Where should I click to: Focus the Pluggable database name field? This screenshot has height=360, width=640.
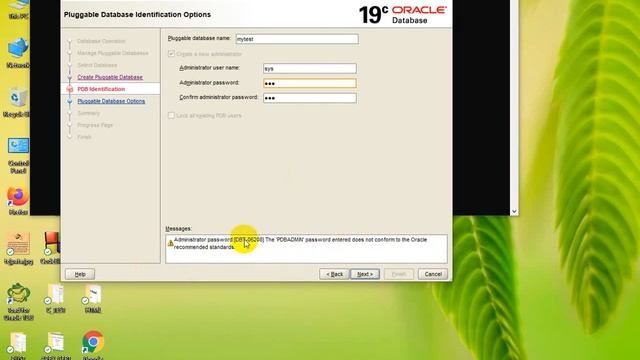[x=297, y=39]
